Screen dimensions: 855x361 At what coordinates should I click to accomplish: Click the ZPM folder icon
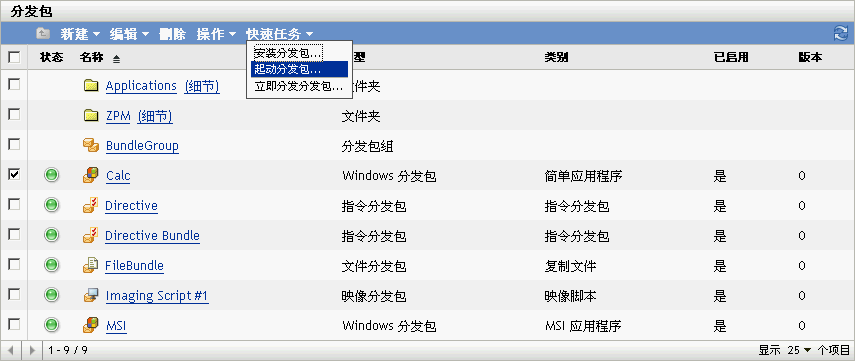tap(91, 116)
